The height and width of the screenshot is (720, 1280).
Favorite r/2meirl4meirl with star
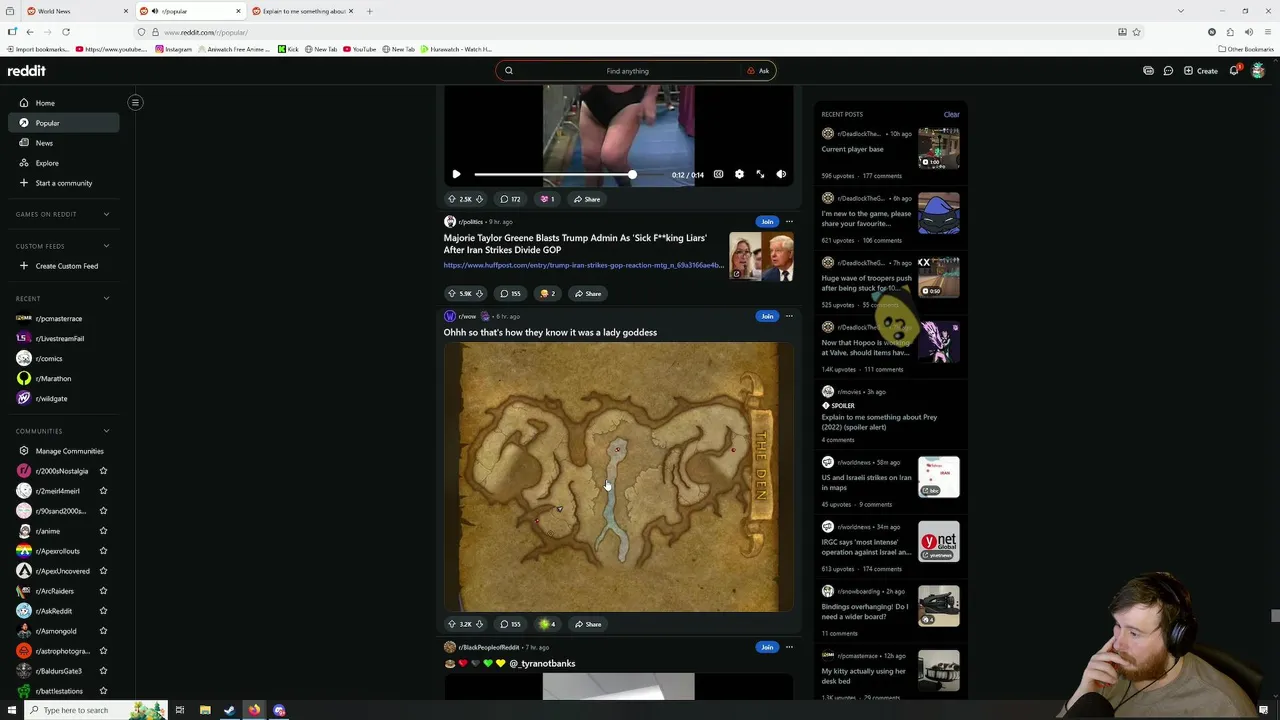[103, 491]
